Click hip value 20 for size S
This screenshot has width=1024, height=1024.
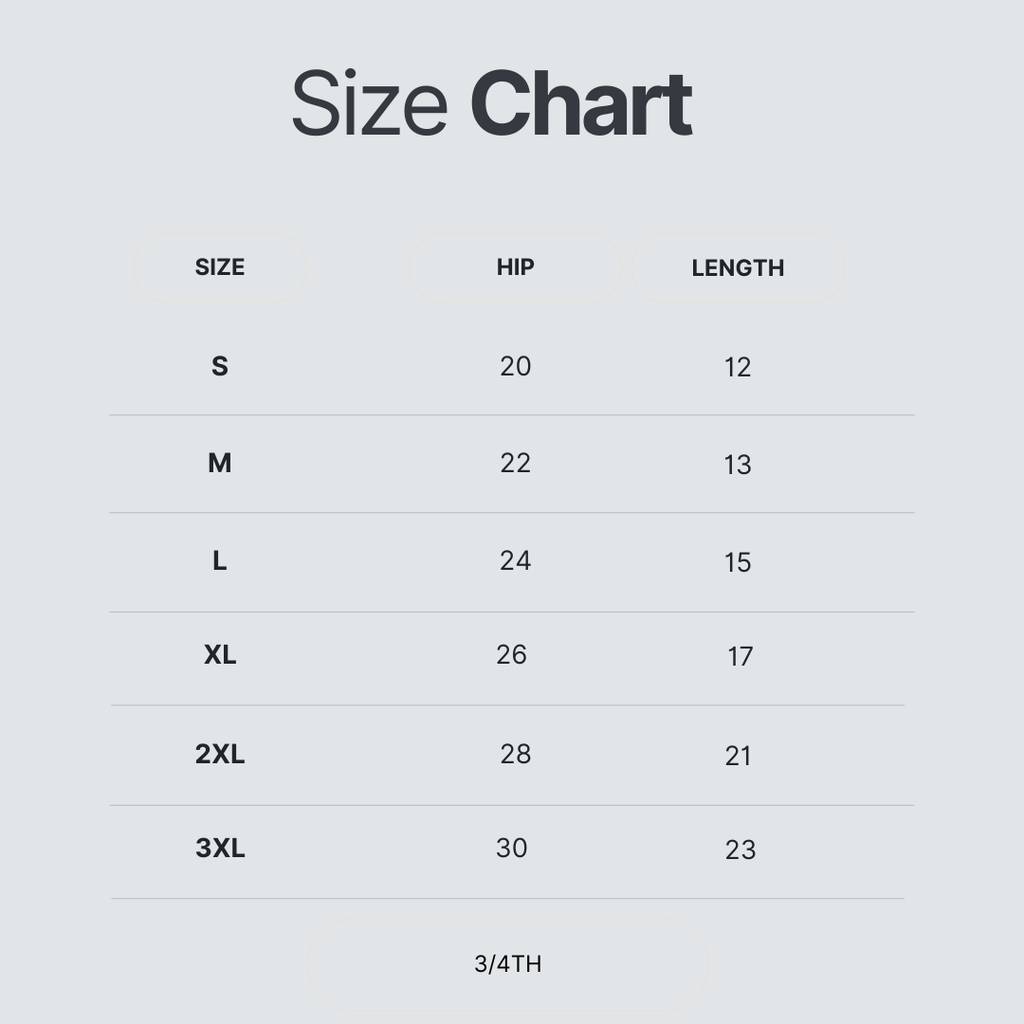[x=515, y=366]
